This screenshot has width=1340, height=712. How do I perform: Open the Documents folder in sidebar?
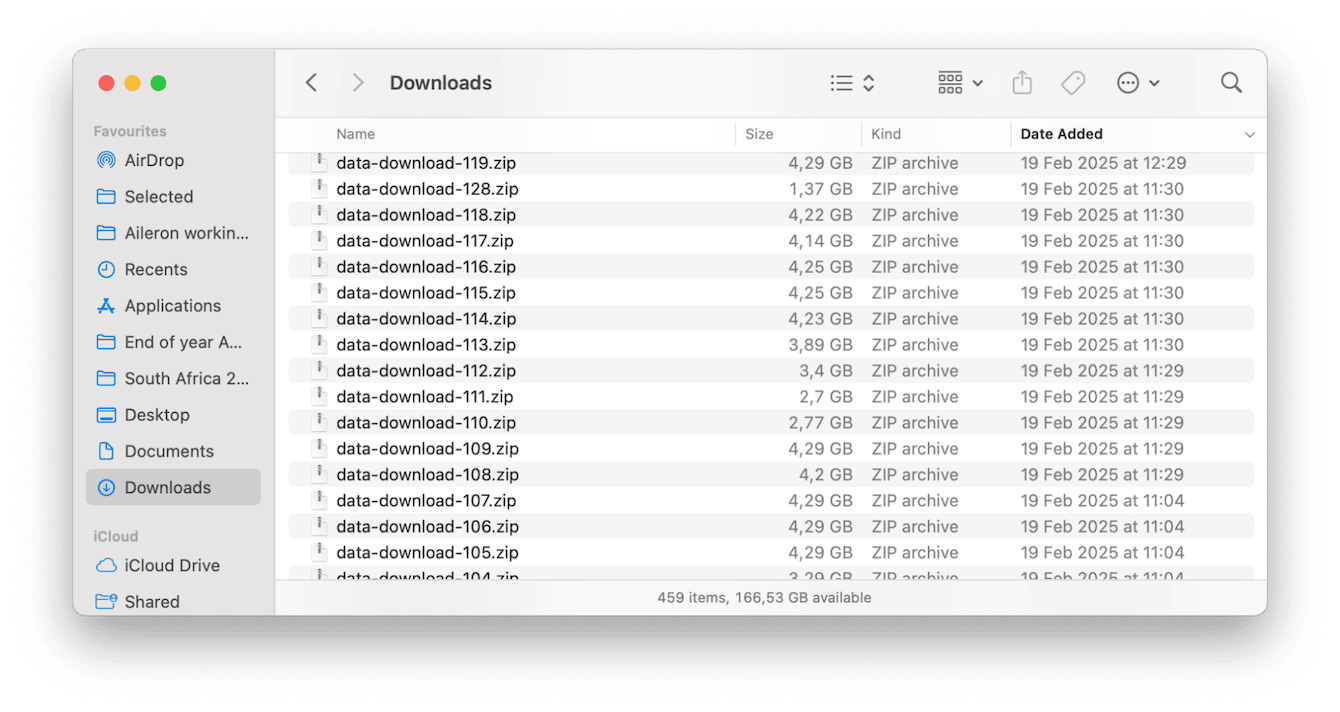pos(169,451)
